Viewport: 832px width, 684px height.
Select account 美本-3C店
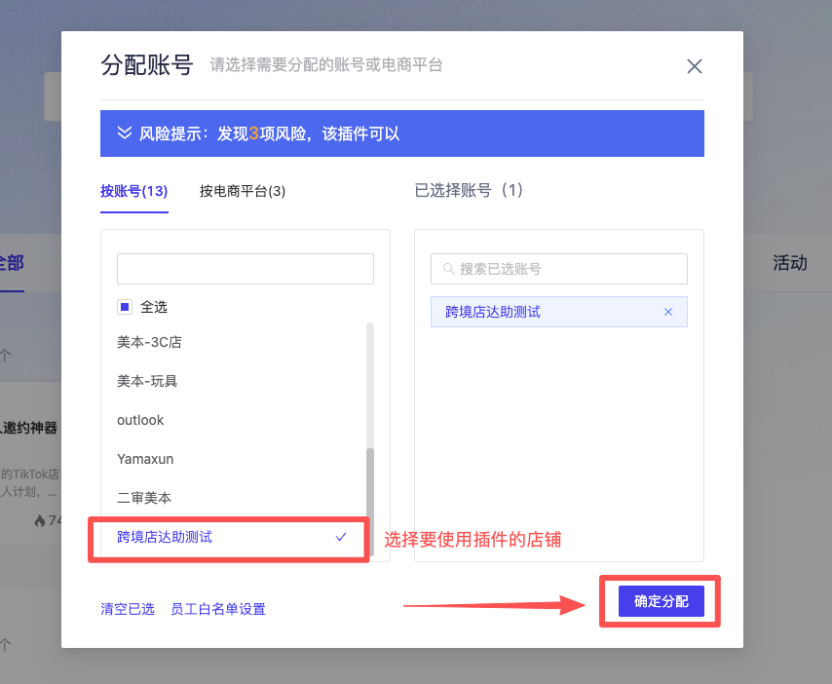click(149, 342)
